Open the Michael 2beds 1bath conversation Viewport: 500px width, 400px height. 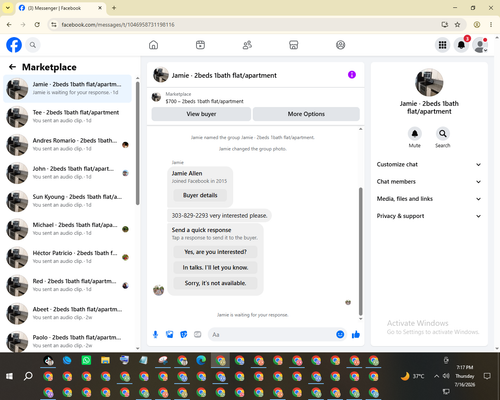(68, 229)
